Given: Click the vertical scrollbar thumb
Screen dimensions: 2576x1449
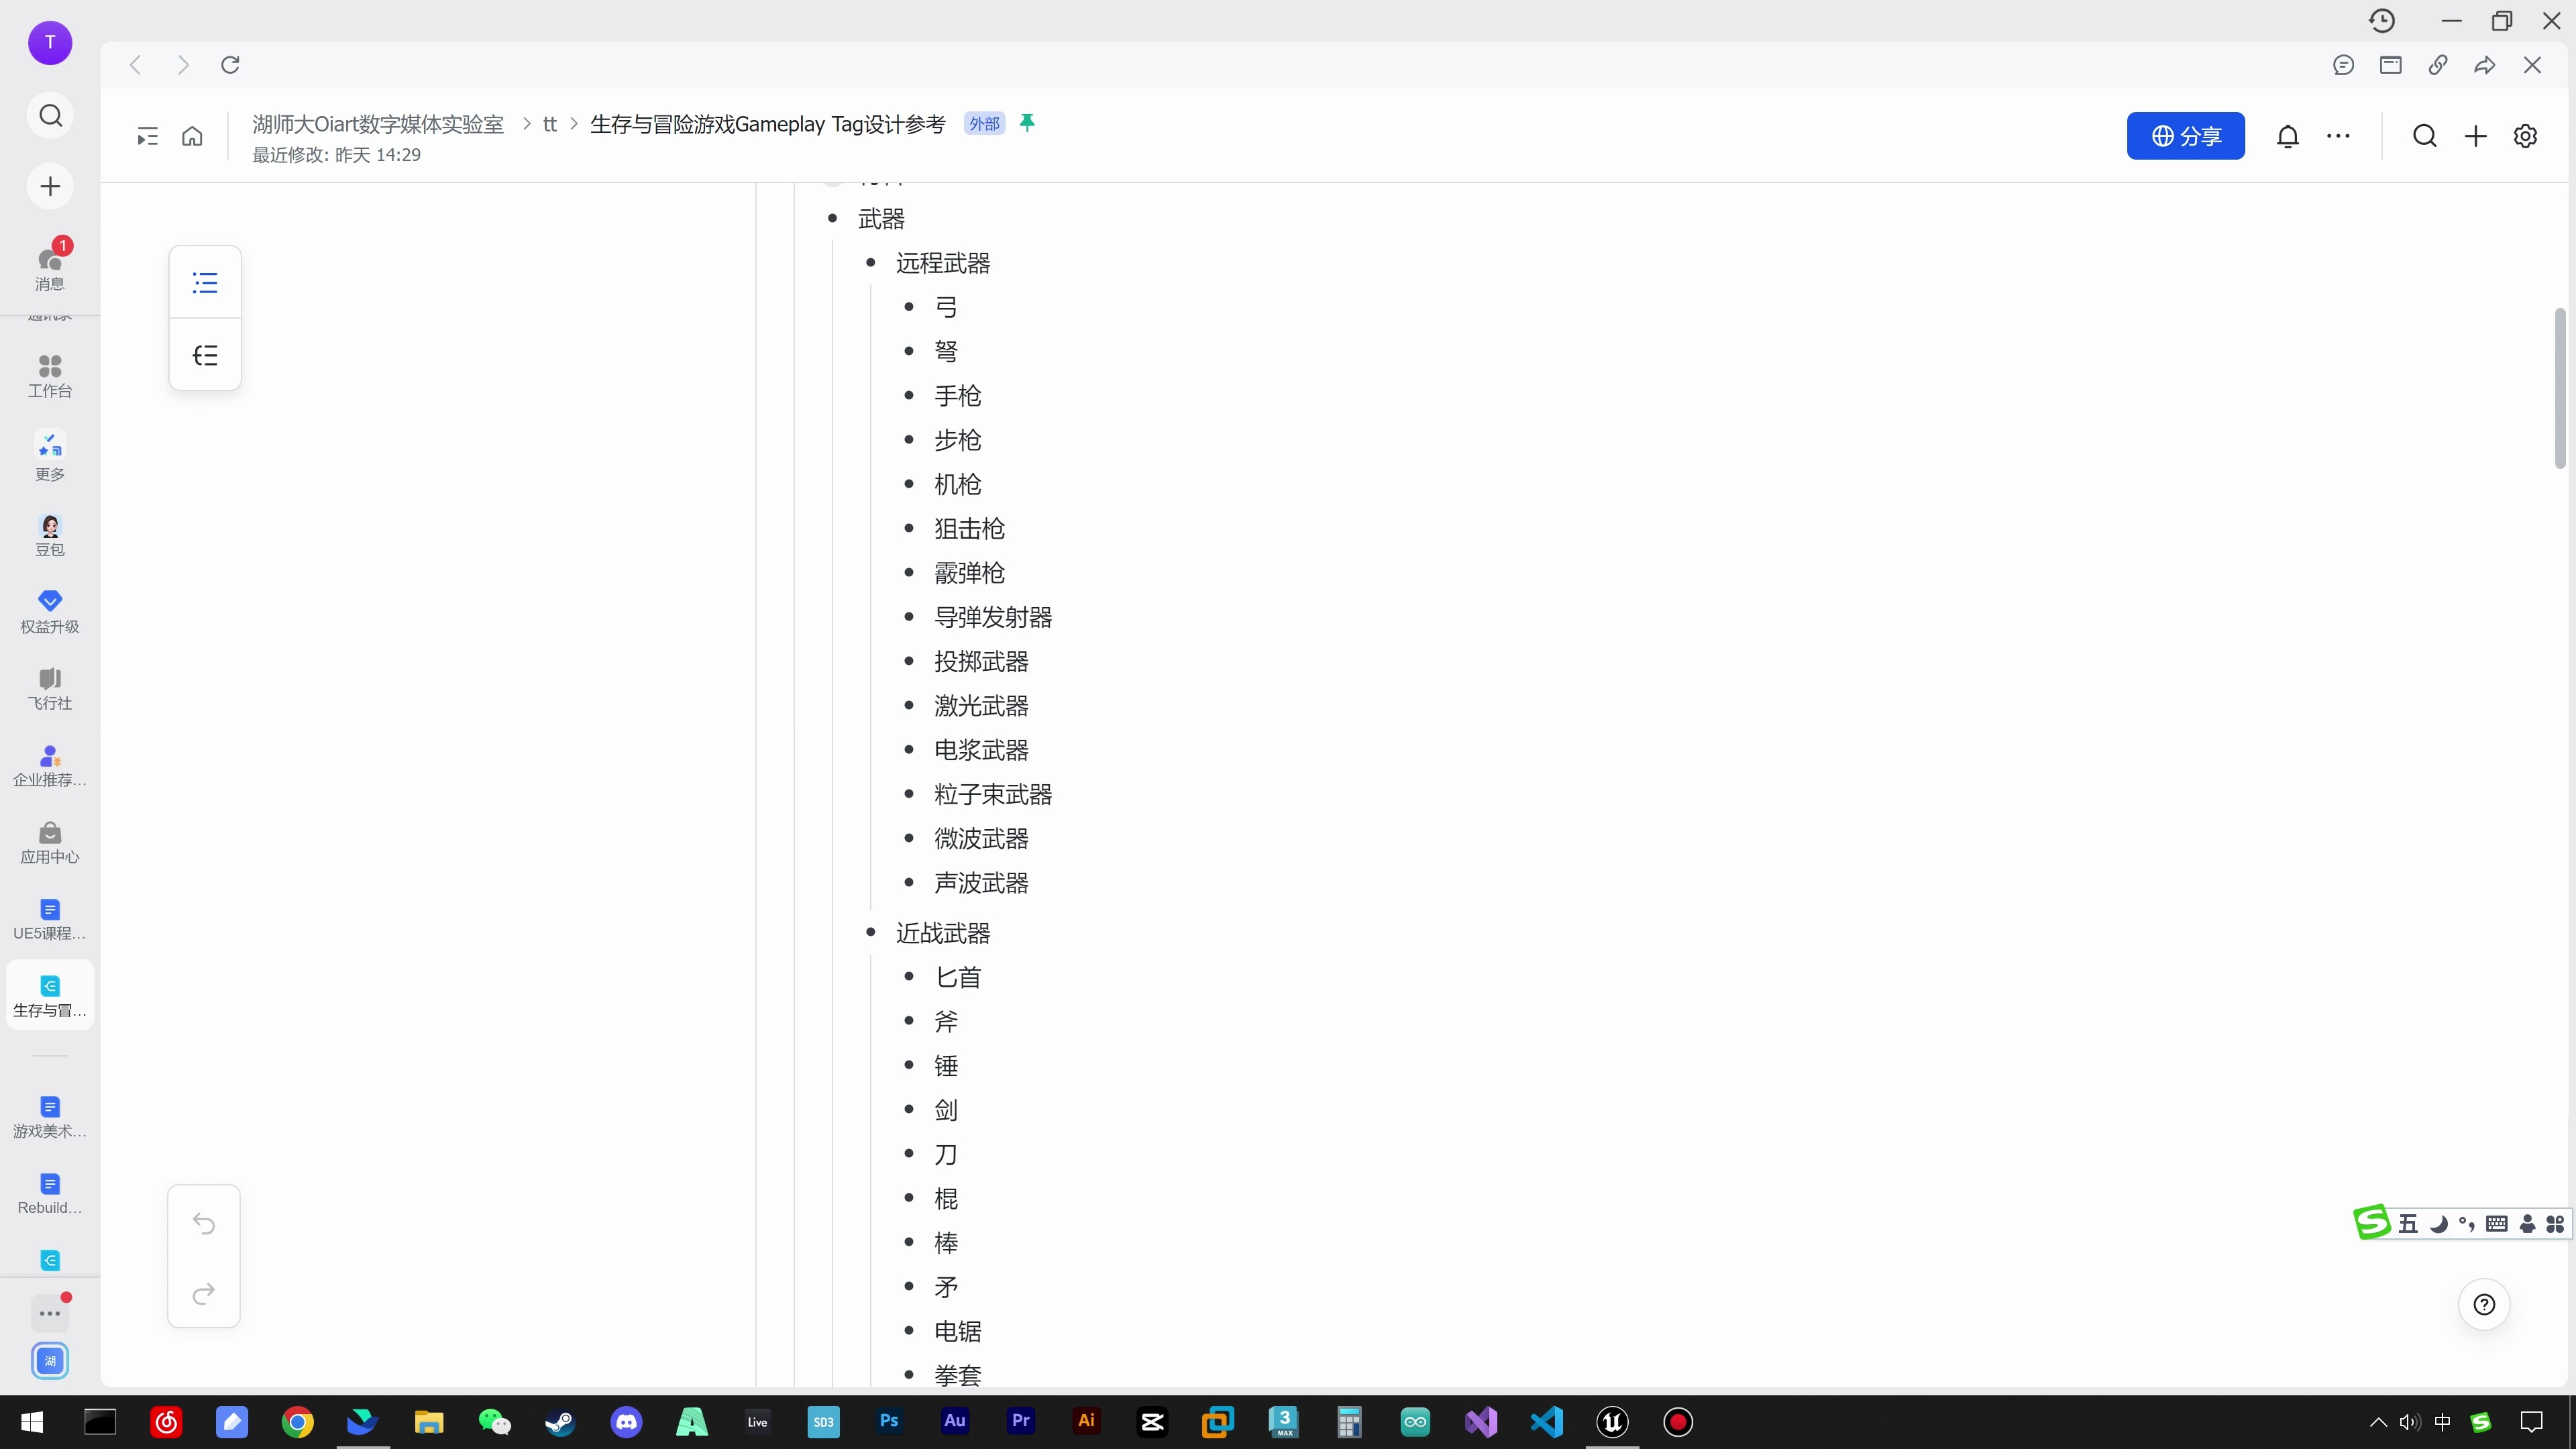Looking at the screenshot, I should pos(2560,388).
